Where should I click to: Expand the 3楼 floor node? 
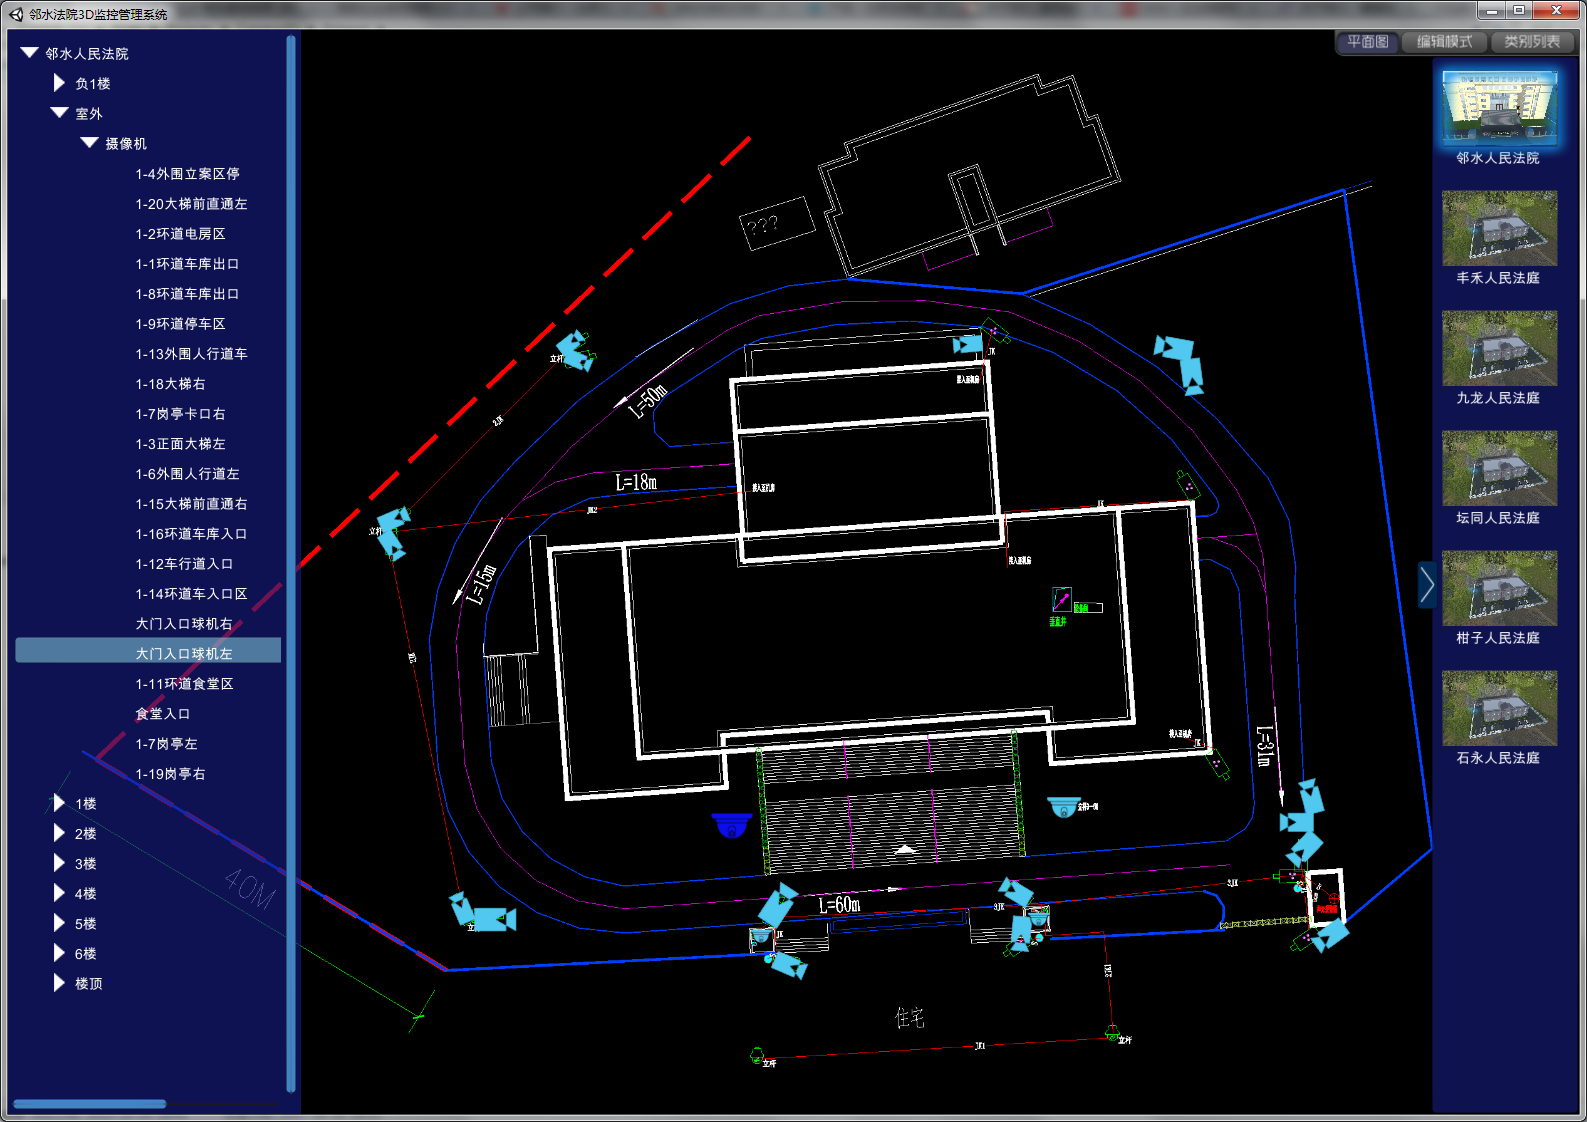pyautogui.click(x=59, y=863)
